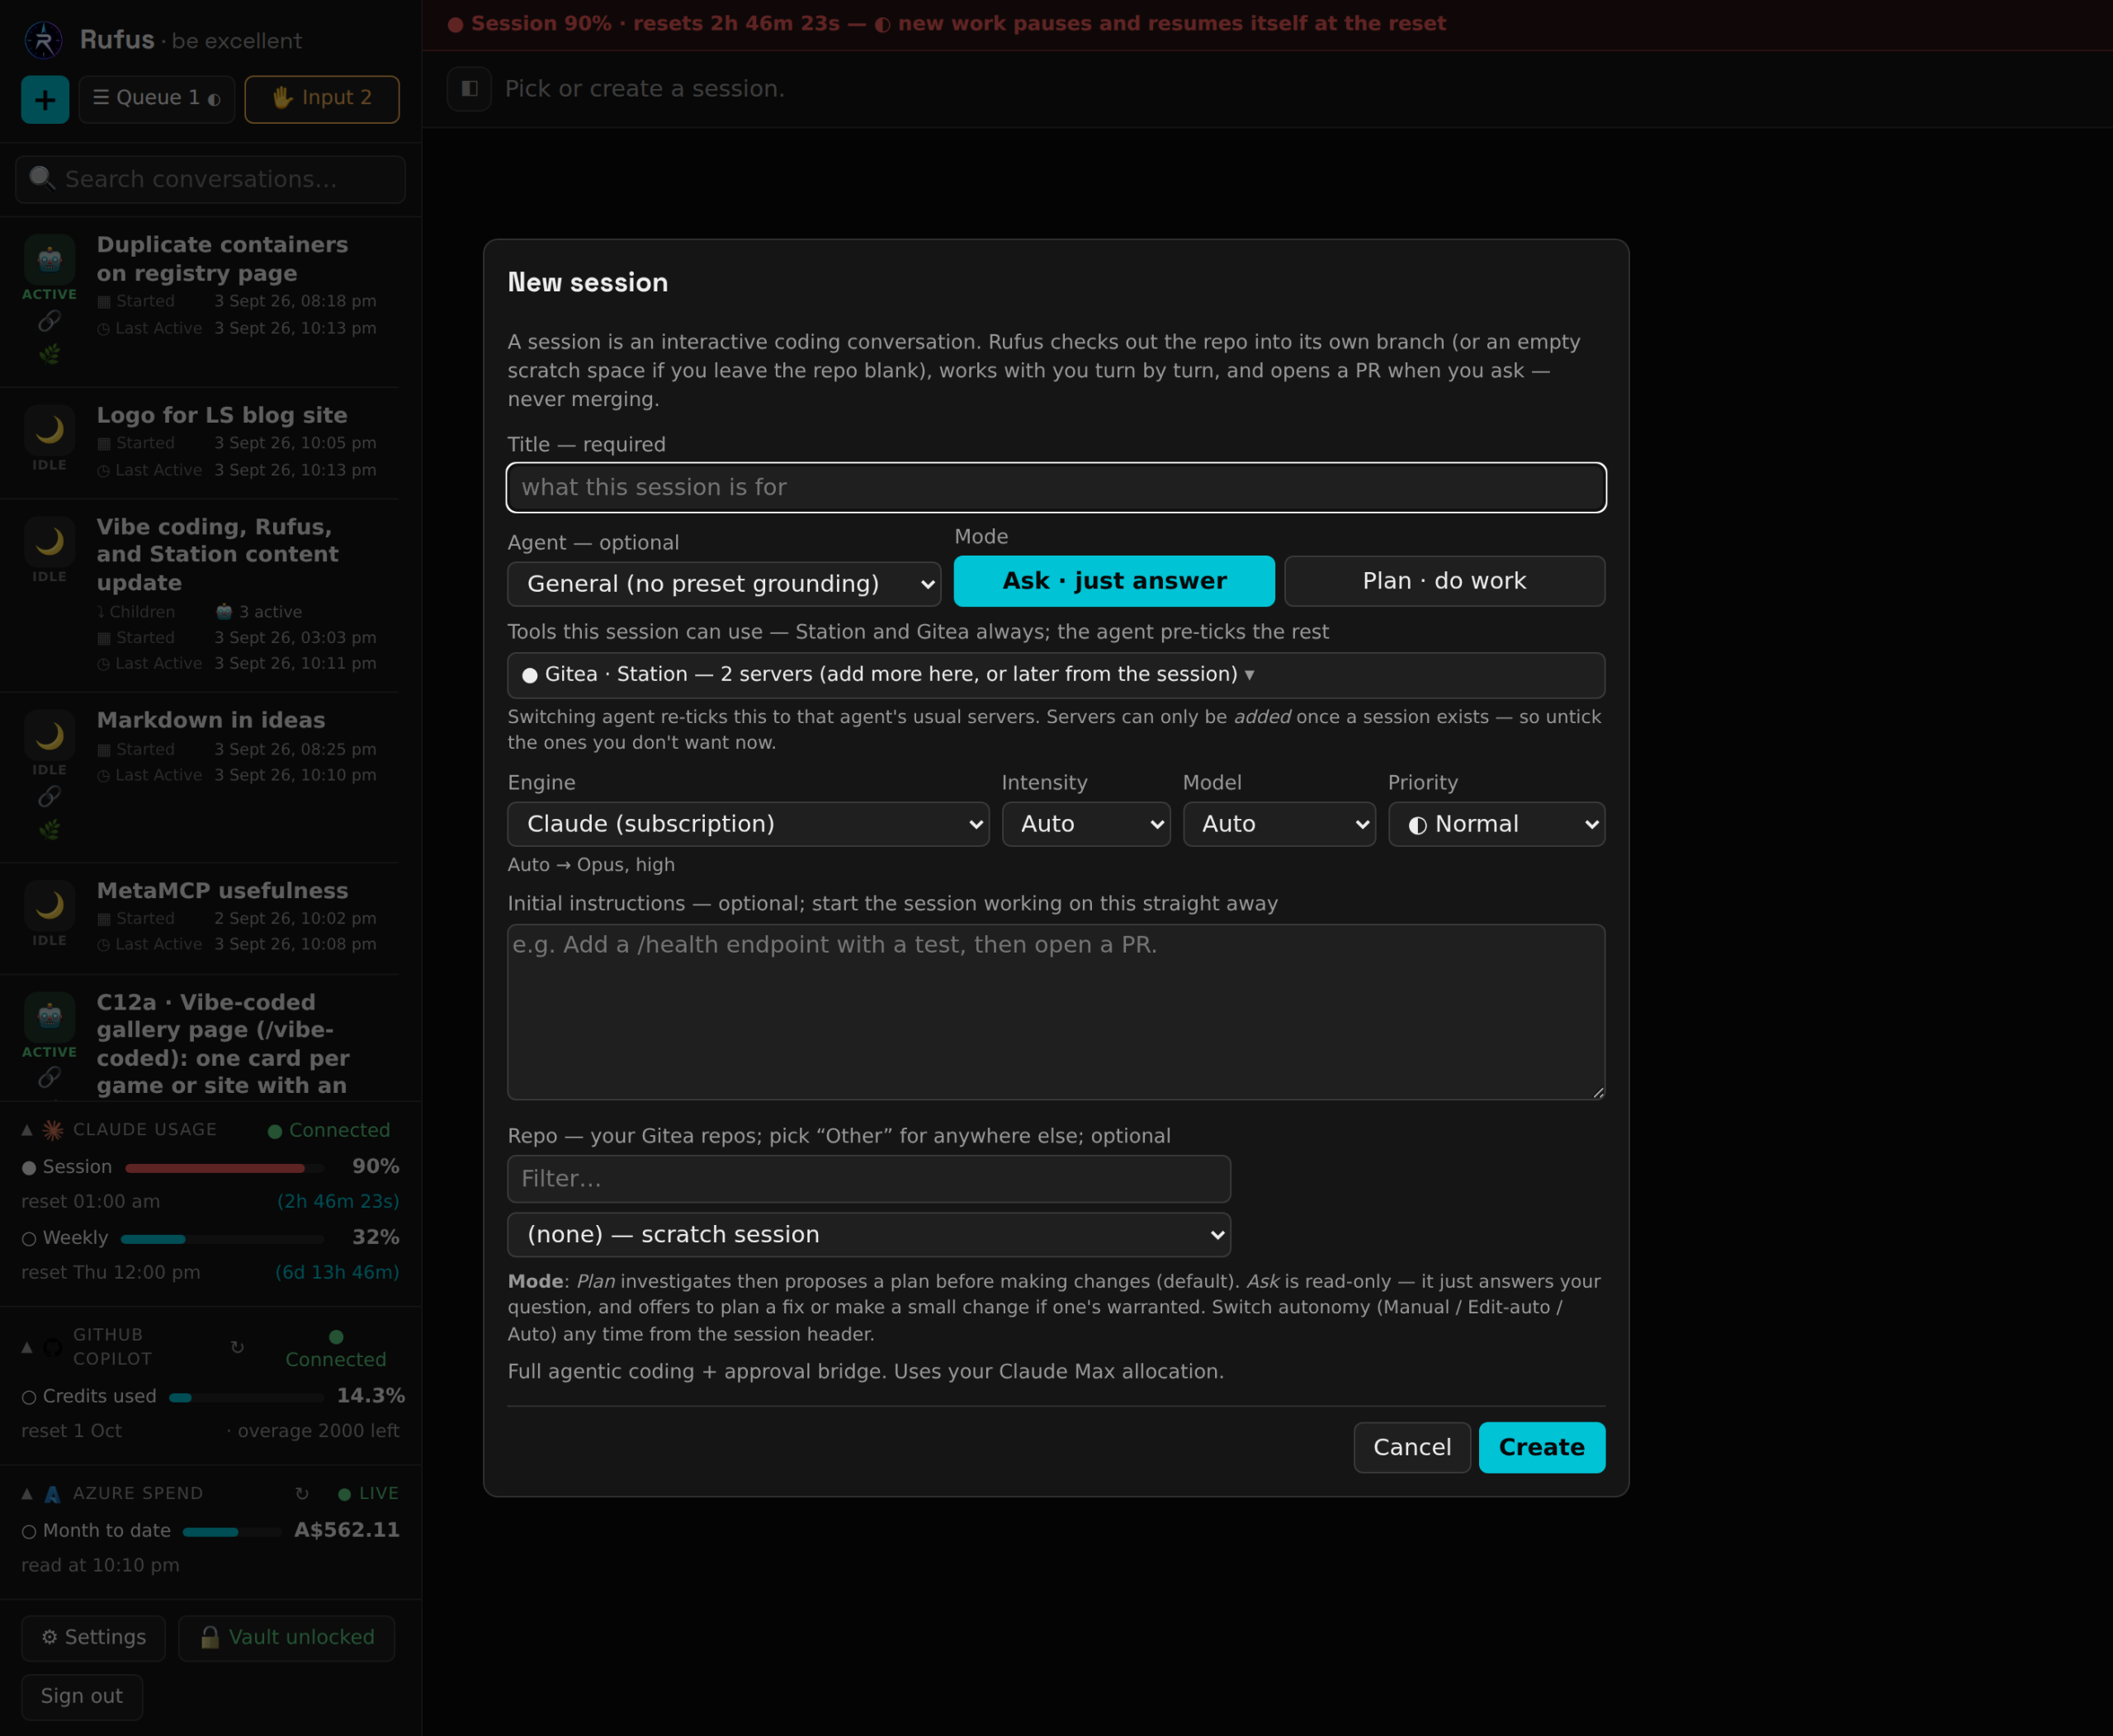The width and height of the screenshot is (2113, 1736).
Task: Open Settings
Action: (93, 1637)
